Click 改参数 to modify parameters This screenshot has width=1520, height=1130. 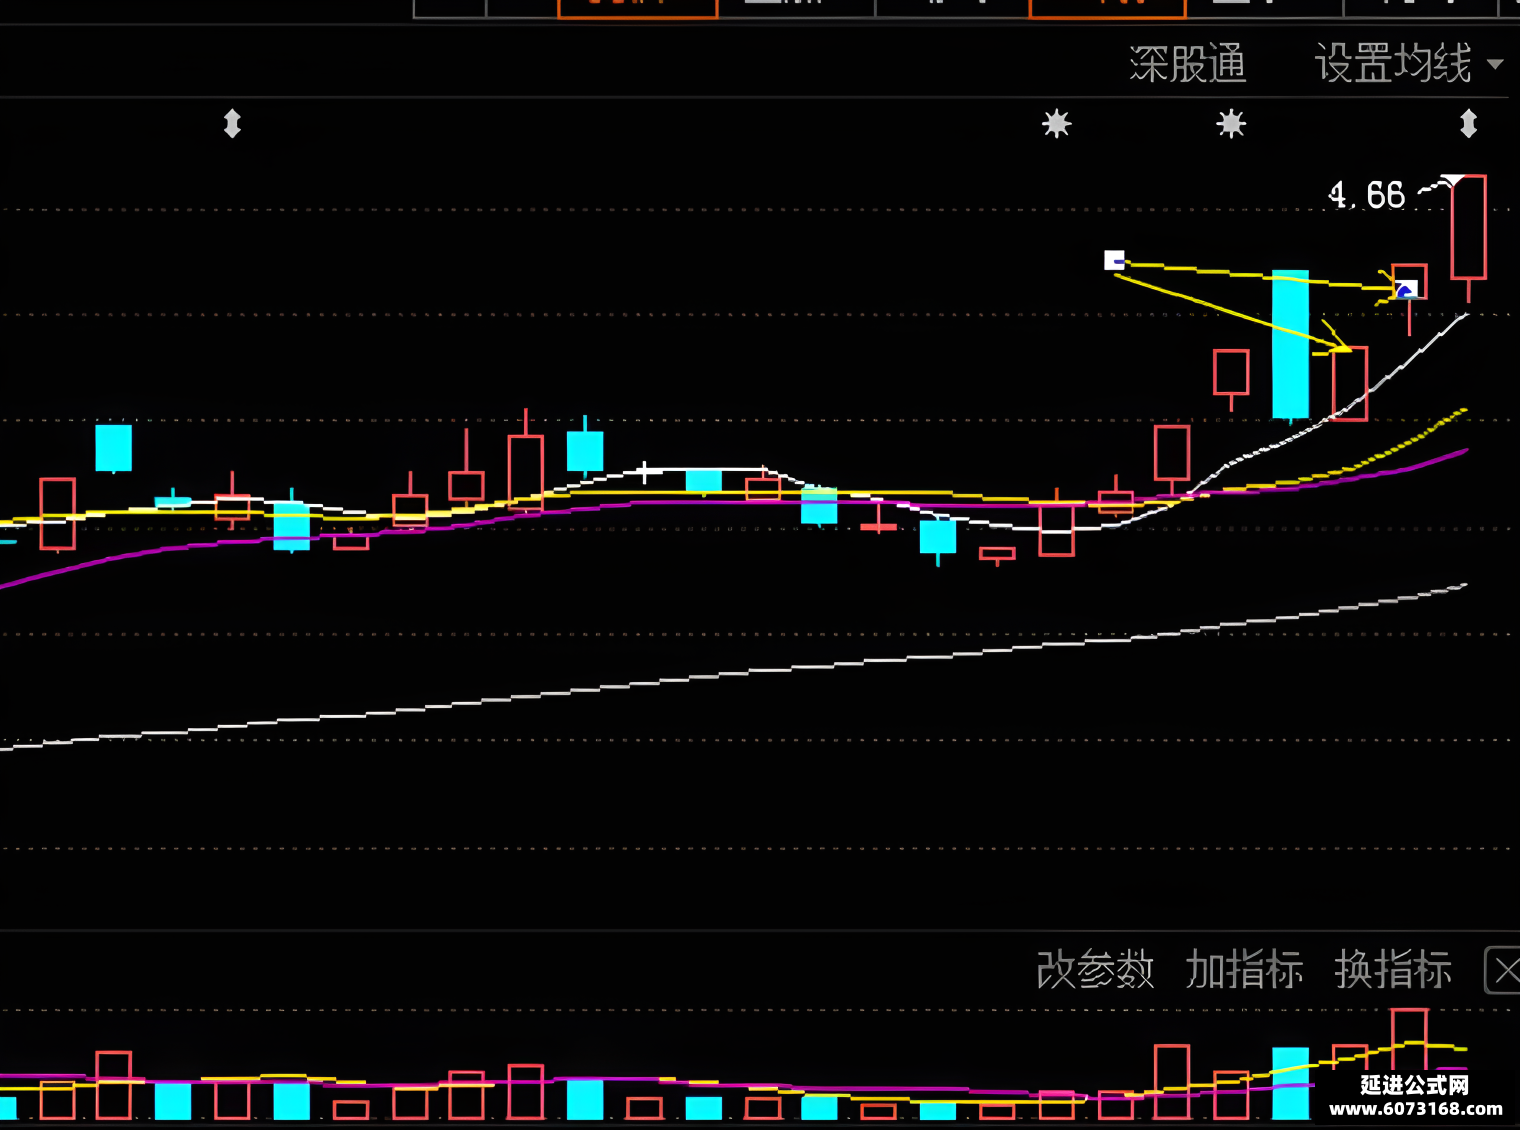(x=1095, y=970)
